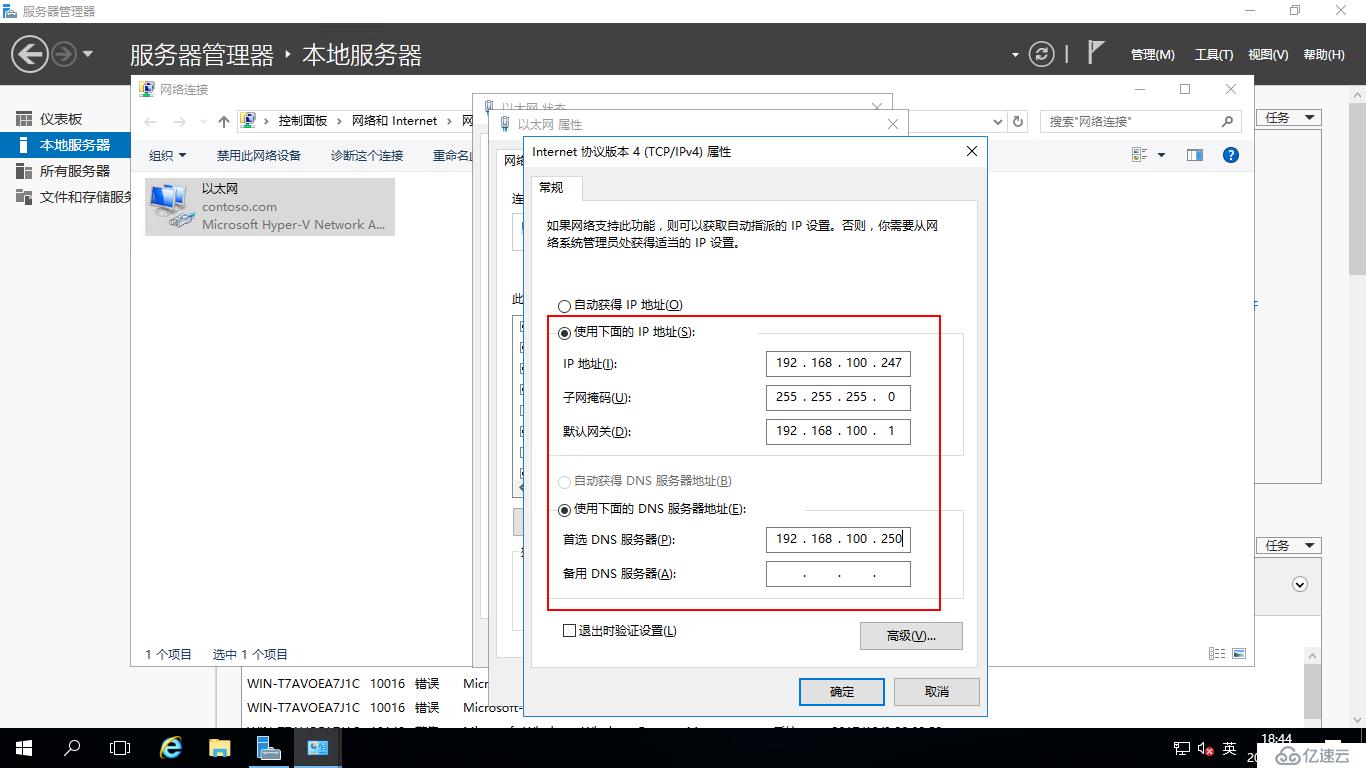This screenshot has height=768, width=1366.
Task: Switch to details view icon in status bar
Action: [x=1217, y=654]
